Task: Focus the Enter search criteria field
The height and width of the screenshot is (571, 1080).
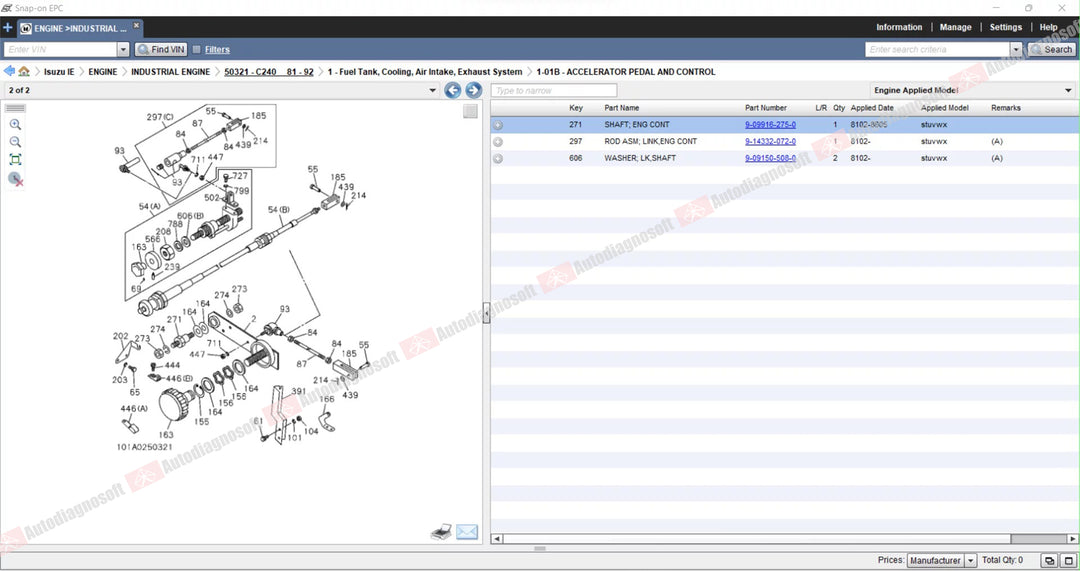Action: (x=937, y=50)
